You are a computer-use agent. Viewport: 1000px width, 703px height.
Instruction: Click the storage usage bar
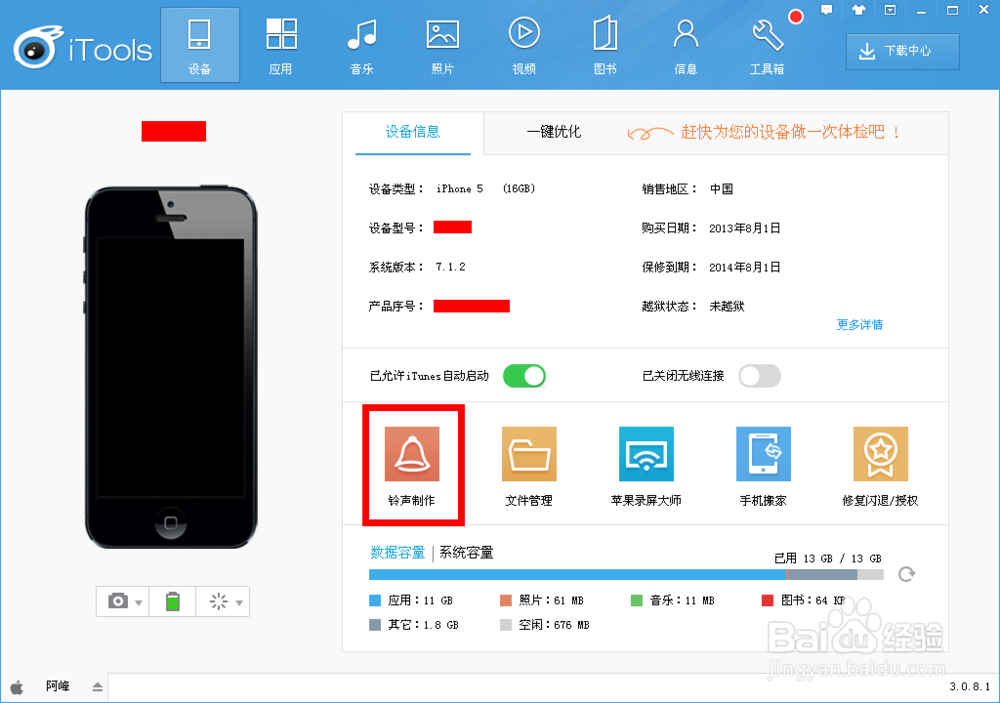[x=626, y=575]
